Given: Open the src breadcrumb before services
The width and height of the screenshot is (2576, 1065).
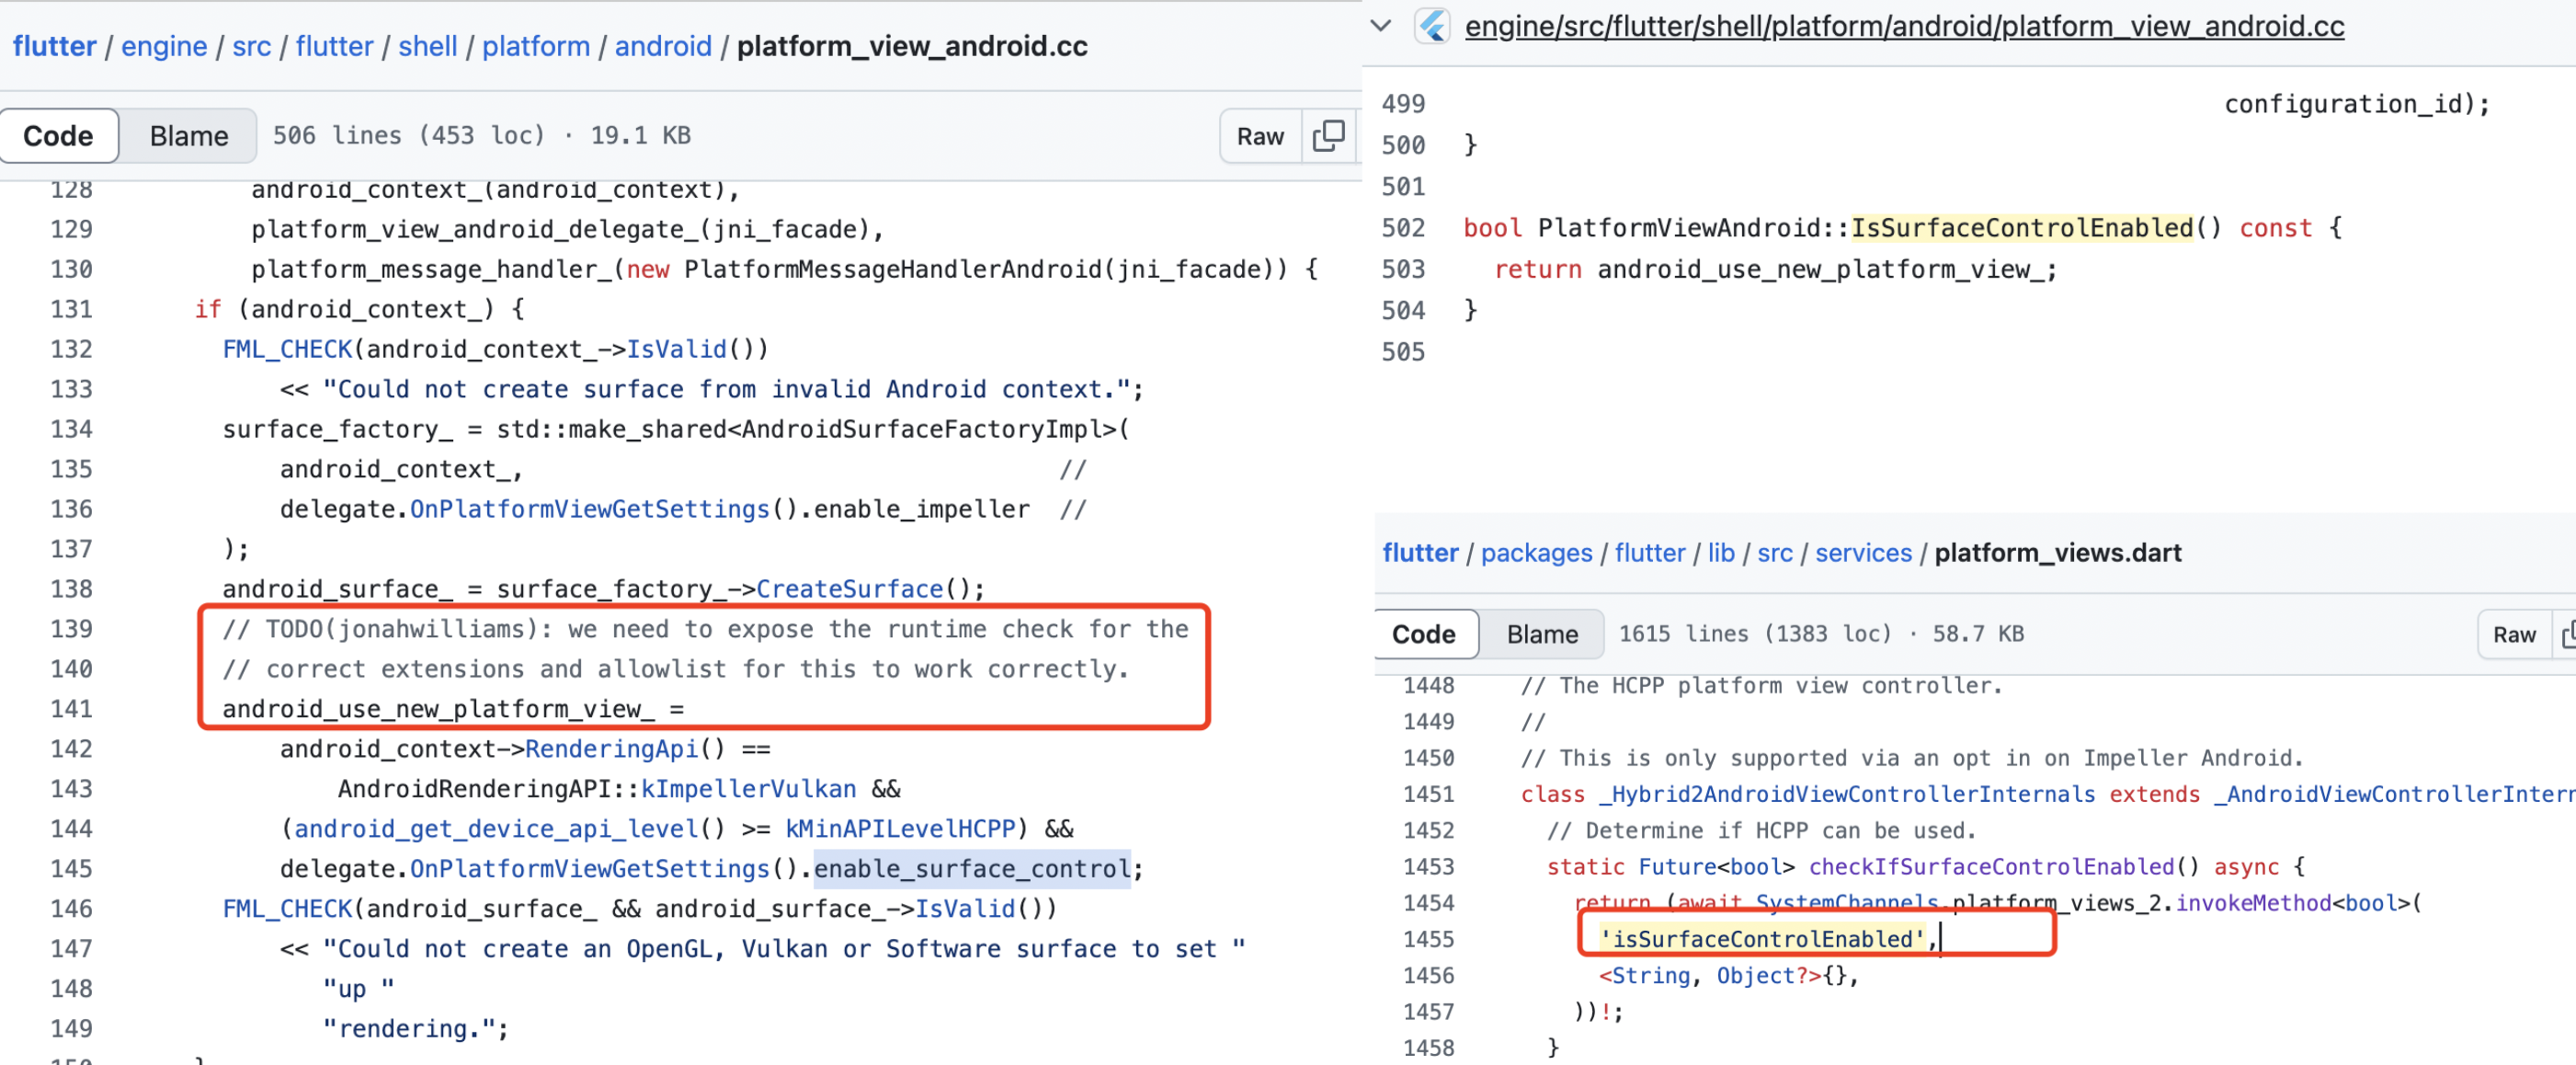Looking at the screenshot, I should [x=1774, y=553].
